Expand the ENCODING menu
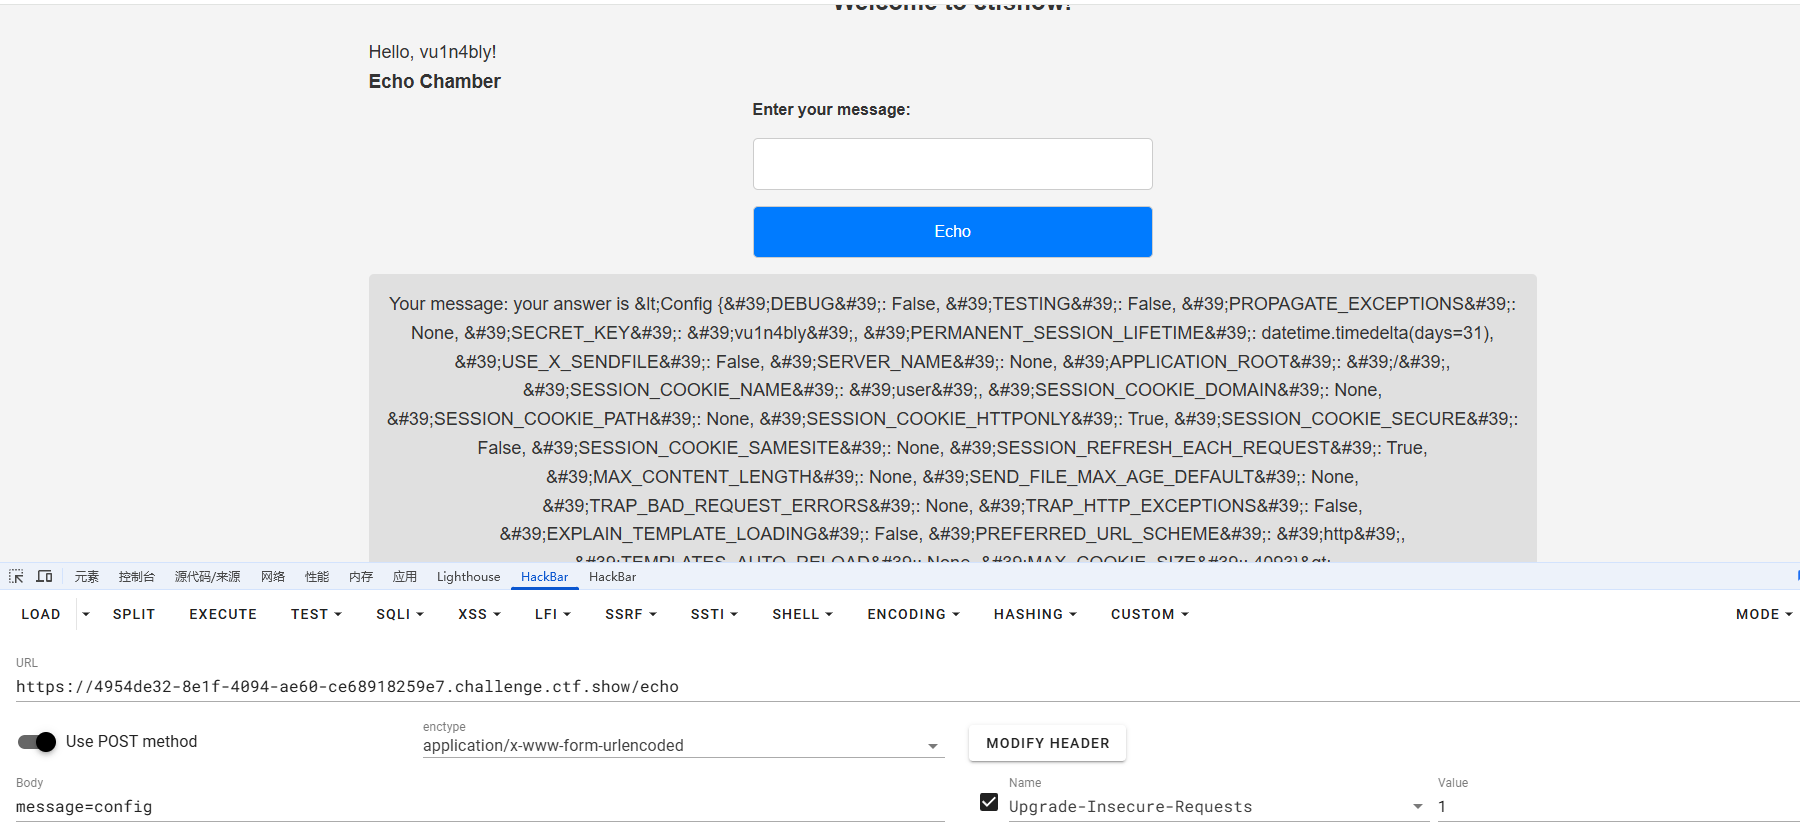Viewport: 1800px width, 832px height. 913,614
